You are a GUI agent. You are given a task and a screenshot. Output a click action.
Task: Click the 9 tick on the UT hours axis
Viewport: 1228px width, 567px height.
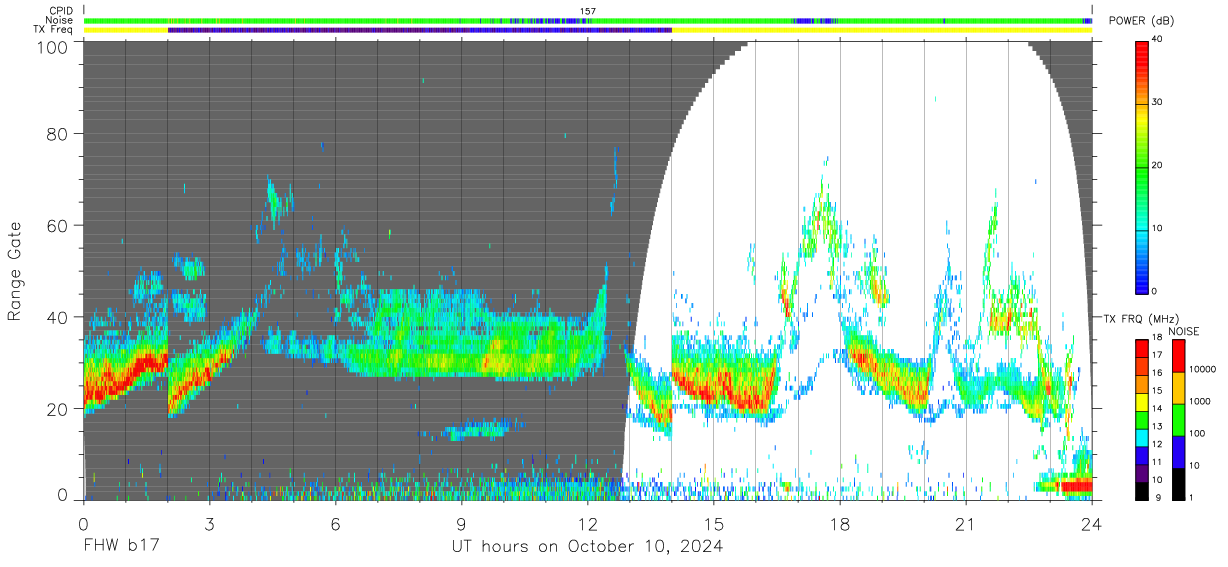[461, 524]
